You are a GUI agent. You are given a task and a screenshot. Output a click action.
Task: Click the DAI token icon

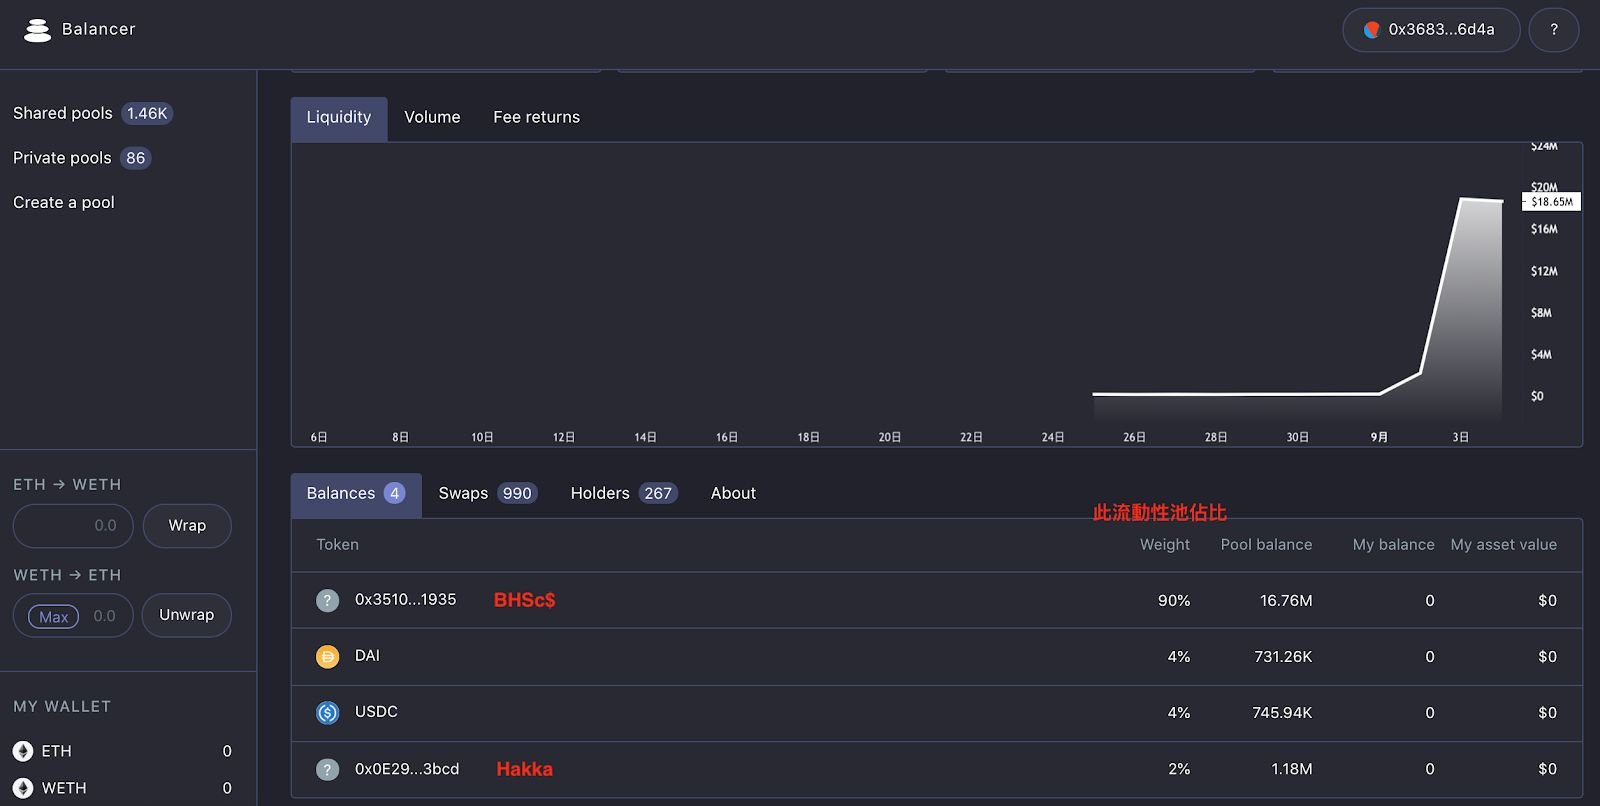click(x=327, y=656)
